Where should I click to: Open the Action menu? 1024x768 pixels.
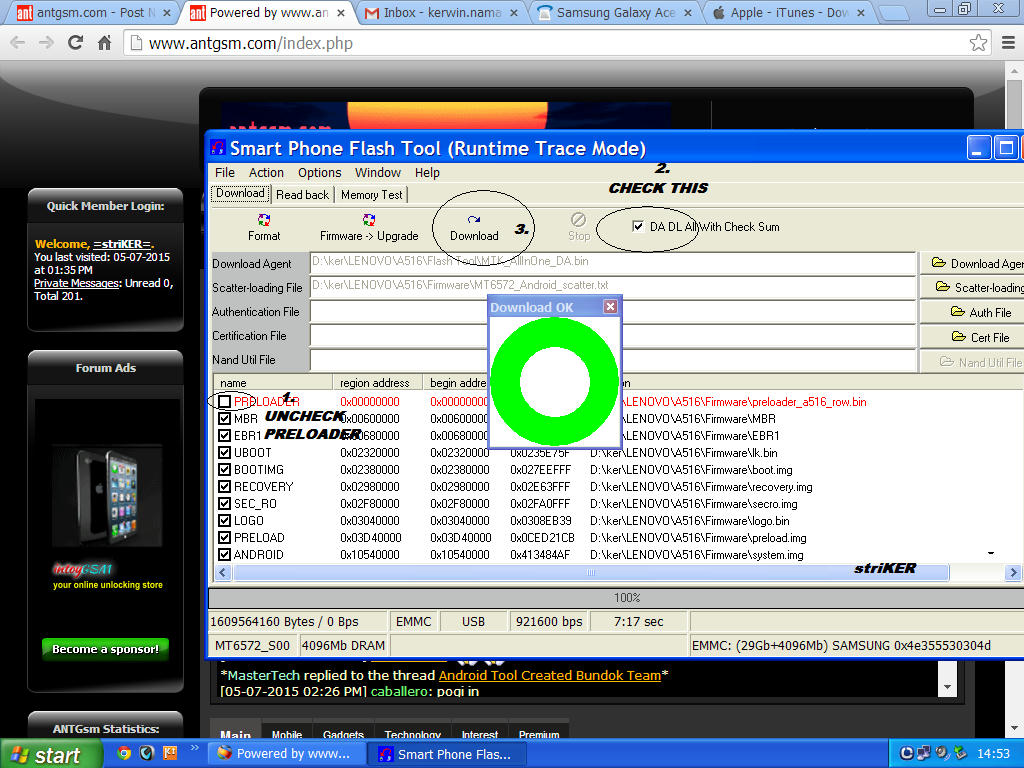266,172
